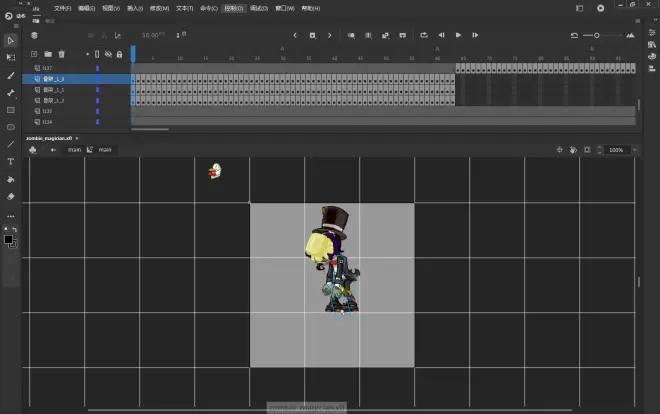Select the Oval tool

click(11, 127)
